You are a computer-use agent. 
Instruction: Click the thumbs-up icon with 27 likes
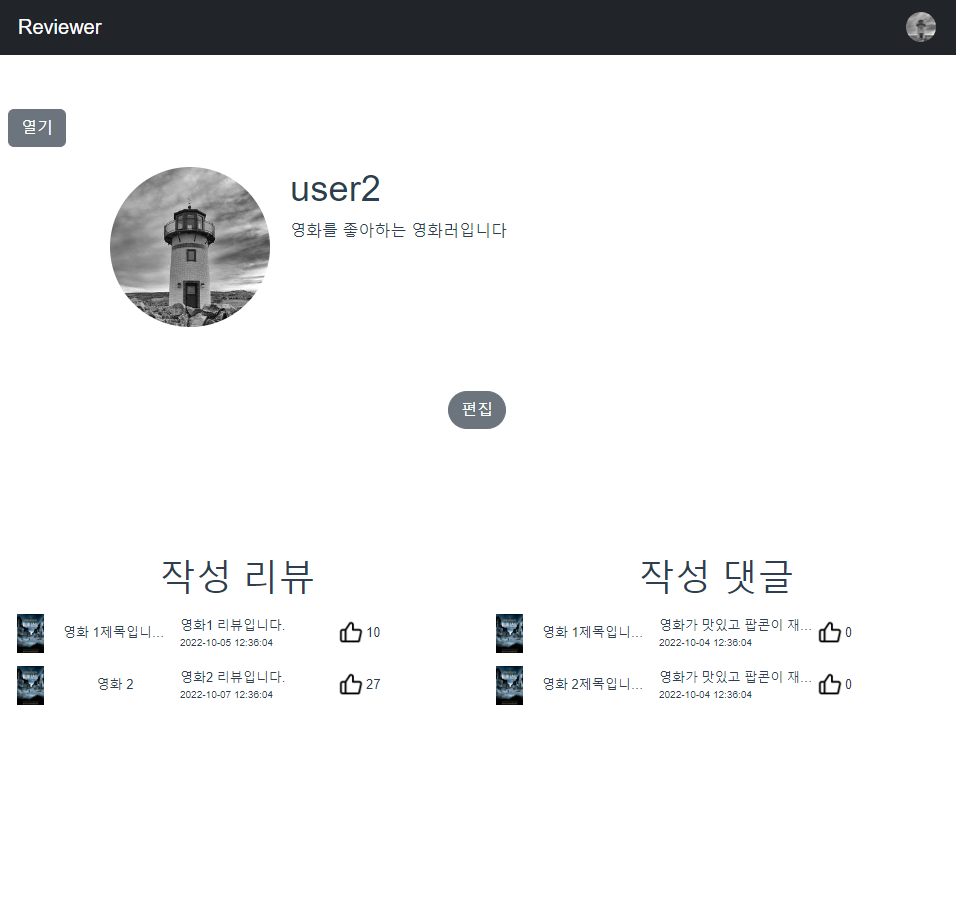[x=351, y=684]
